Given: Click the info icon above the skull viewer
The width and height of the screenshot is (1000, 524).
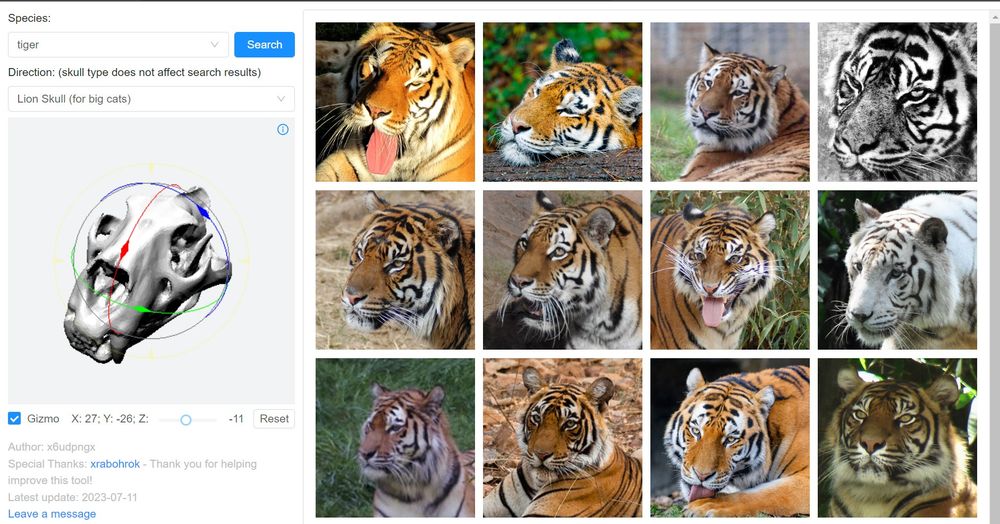Looking at the screenshot, I should coord(283,129).
